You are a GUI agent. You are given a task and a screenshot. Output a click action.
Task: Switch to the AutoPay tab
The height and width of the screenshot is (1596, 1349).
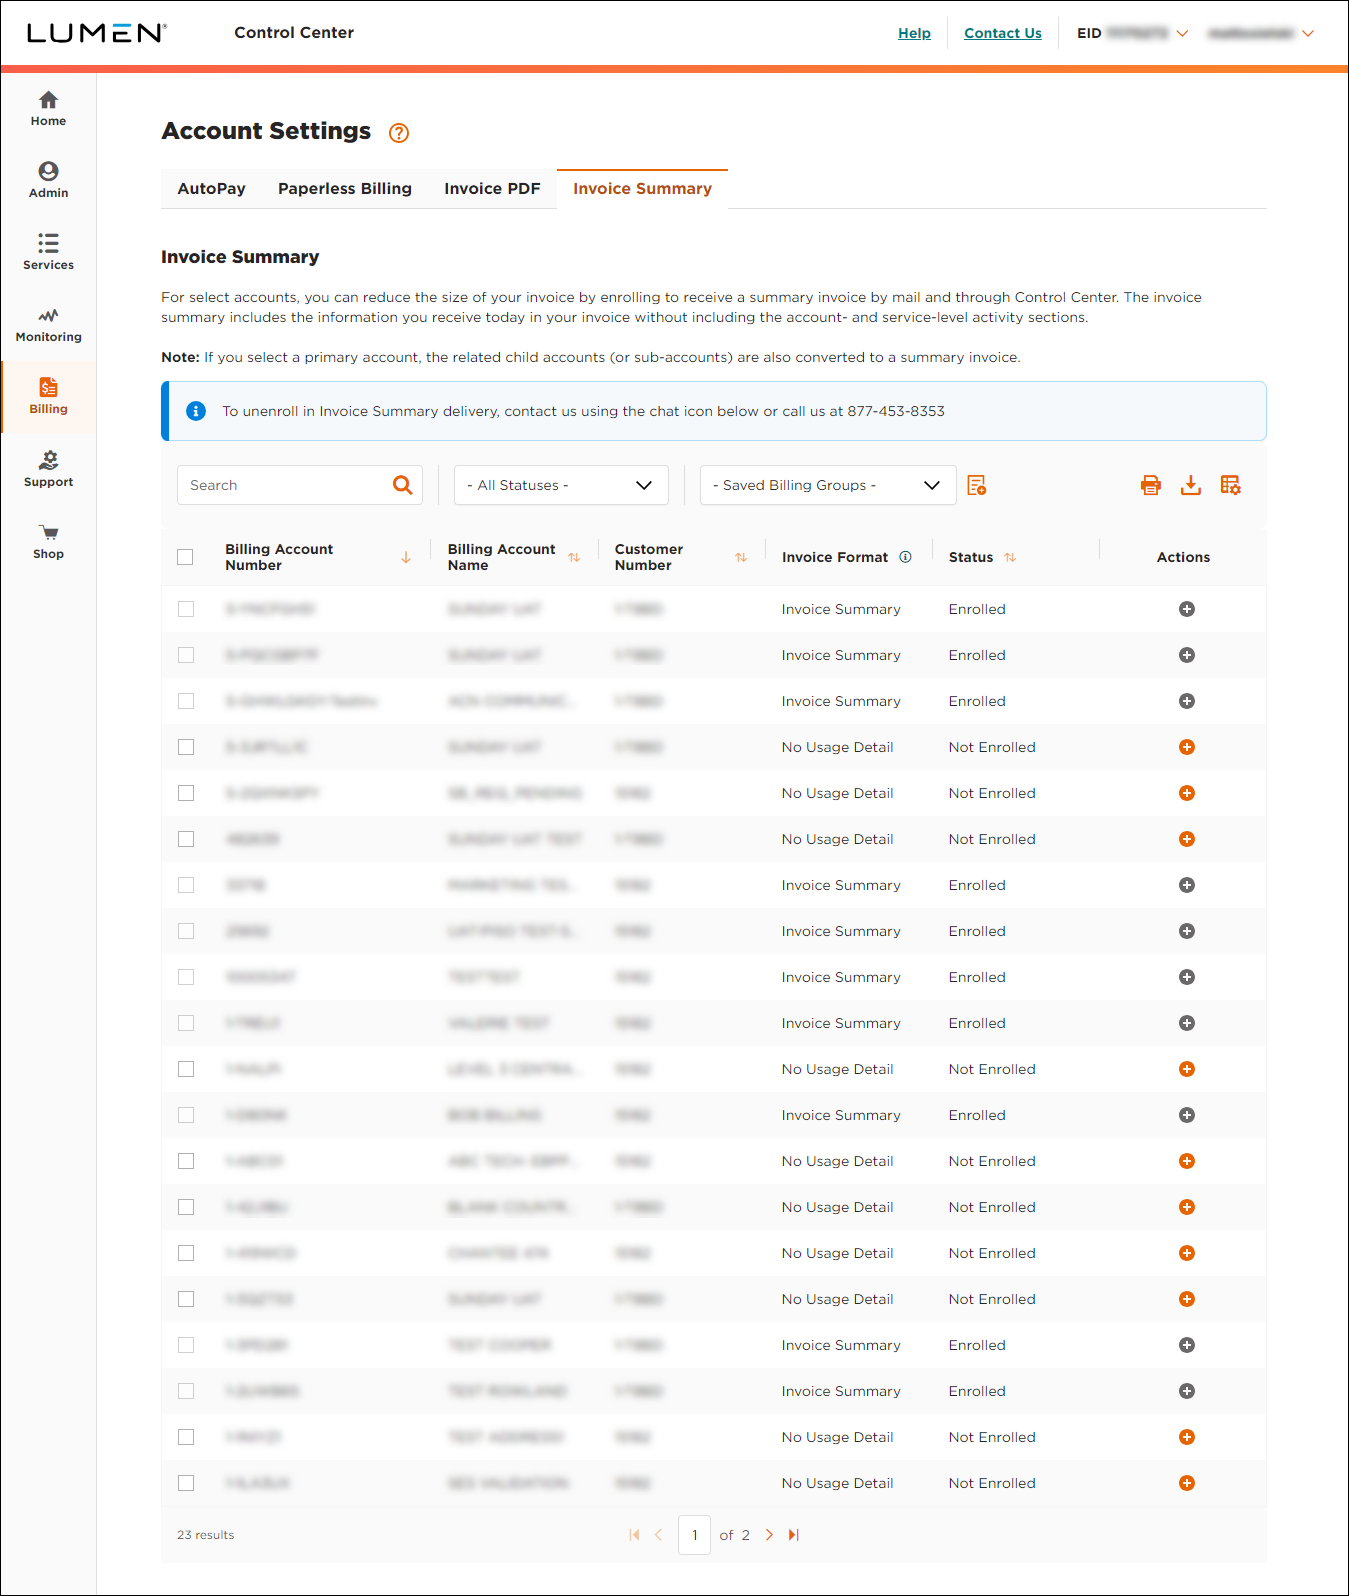211,189
